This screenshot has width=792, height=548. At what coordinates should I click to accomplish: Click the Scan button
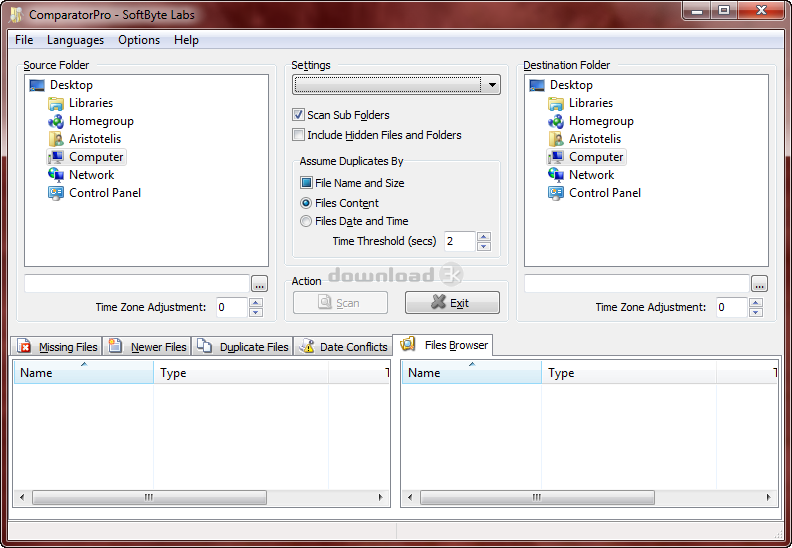tap(340, 303)
